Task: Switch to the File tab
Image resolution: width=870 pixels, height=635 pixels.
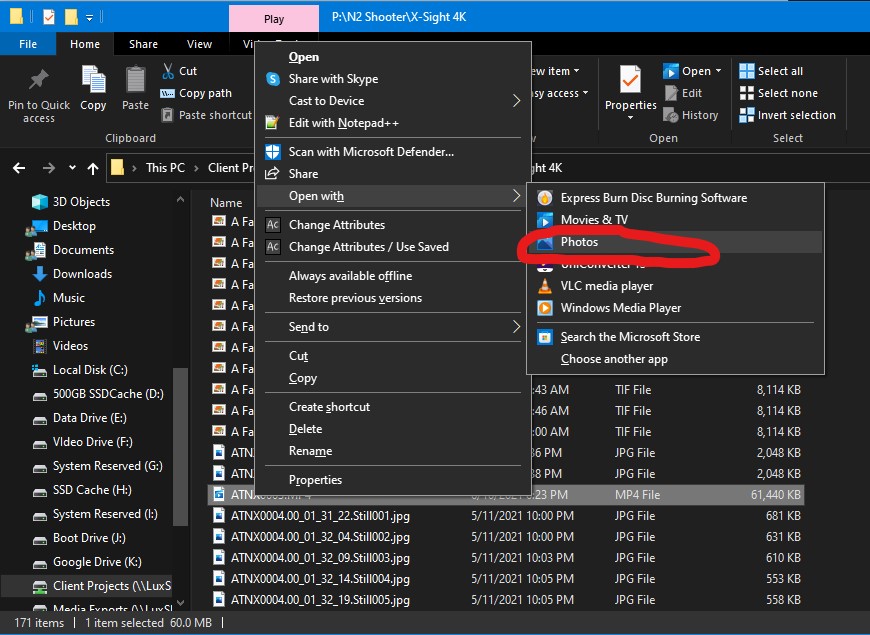Action: coord(28,44)
